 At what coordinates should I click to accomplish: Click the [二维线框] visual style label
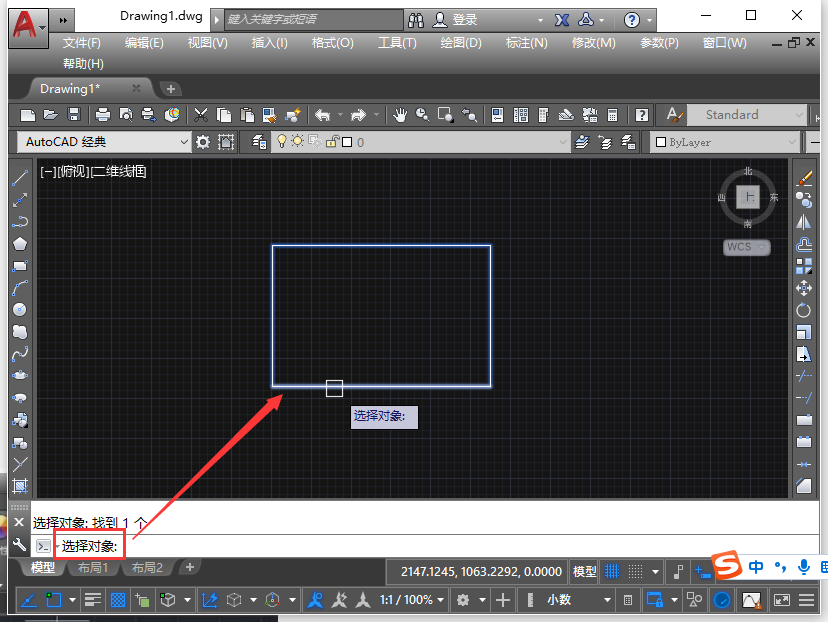coord(119,172)
